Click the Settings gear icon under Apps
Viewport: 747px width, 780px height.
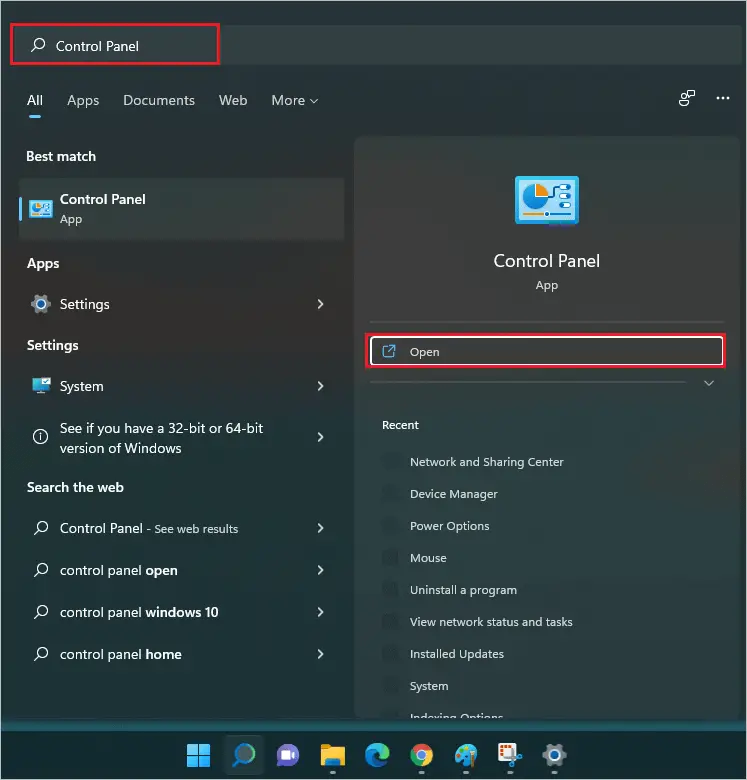click(x=41, y=304)
